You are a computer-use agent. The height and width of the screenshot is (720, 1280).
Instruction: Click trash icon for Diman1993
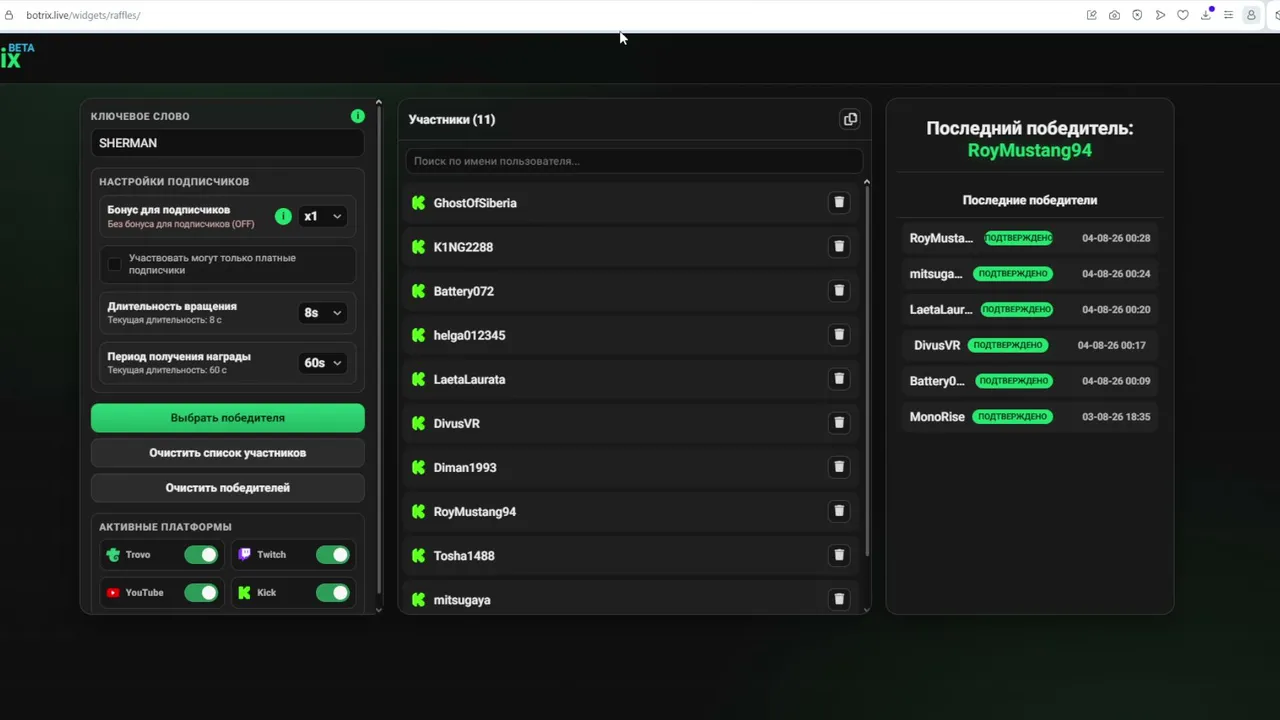click(839, 466)
